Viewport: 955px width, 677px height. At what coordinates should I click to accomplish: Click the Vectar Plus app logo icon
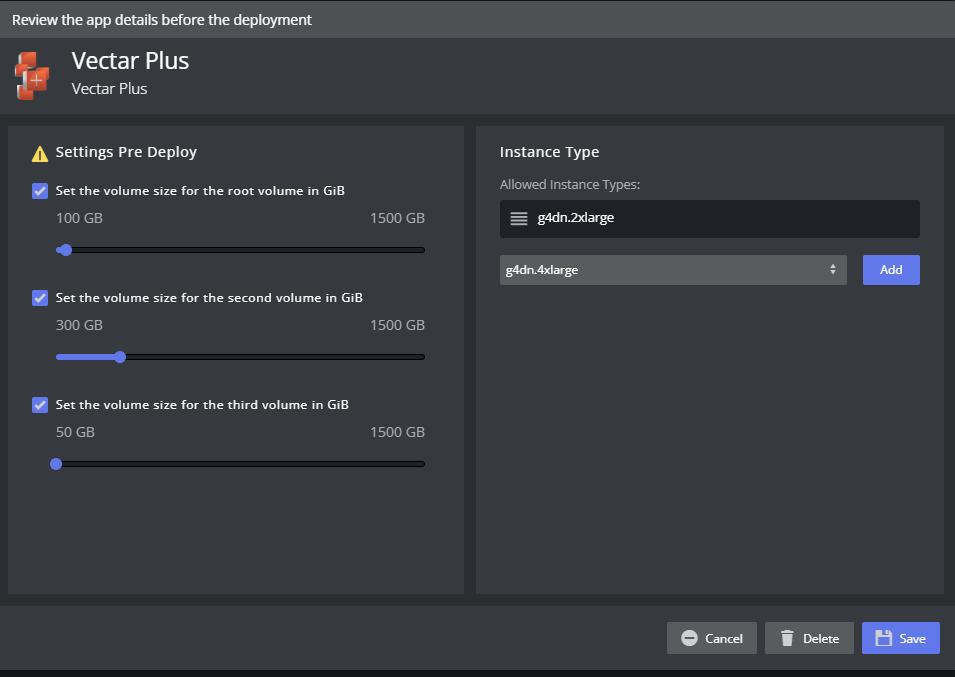32,75
